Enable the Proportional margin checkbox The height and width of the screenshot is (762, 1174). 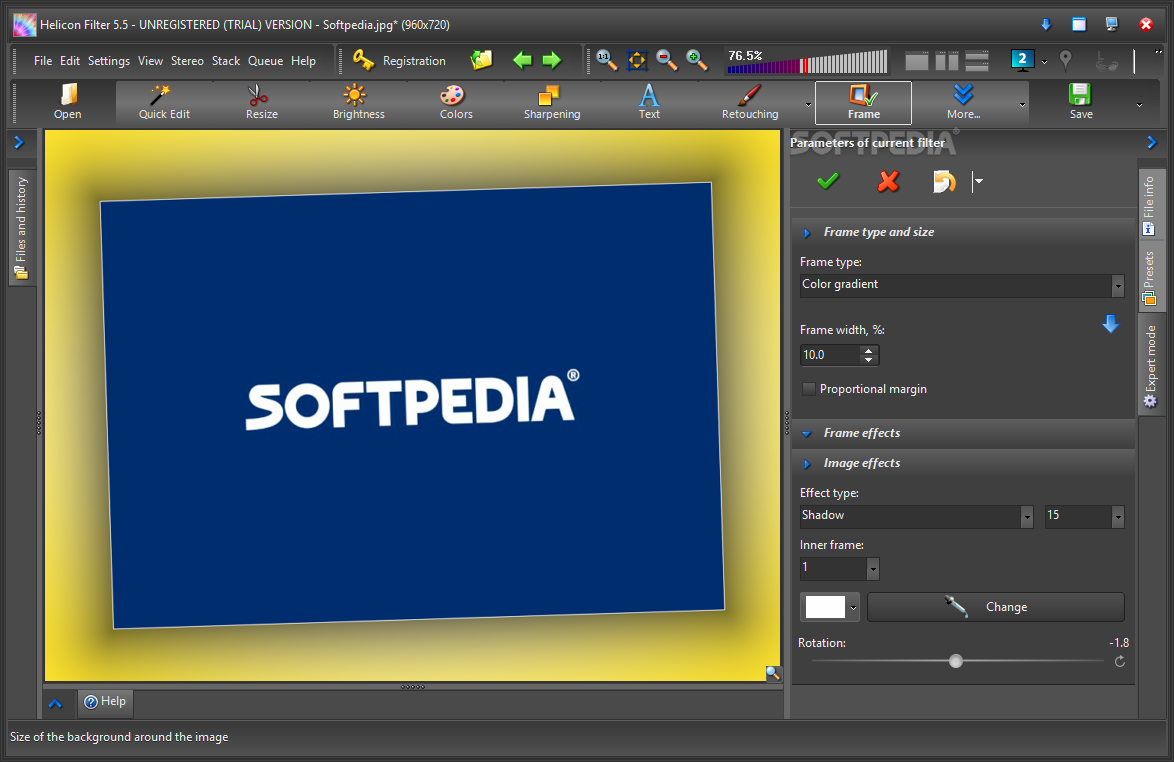[809, 389]
